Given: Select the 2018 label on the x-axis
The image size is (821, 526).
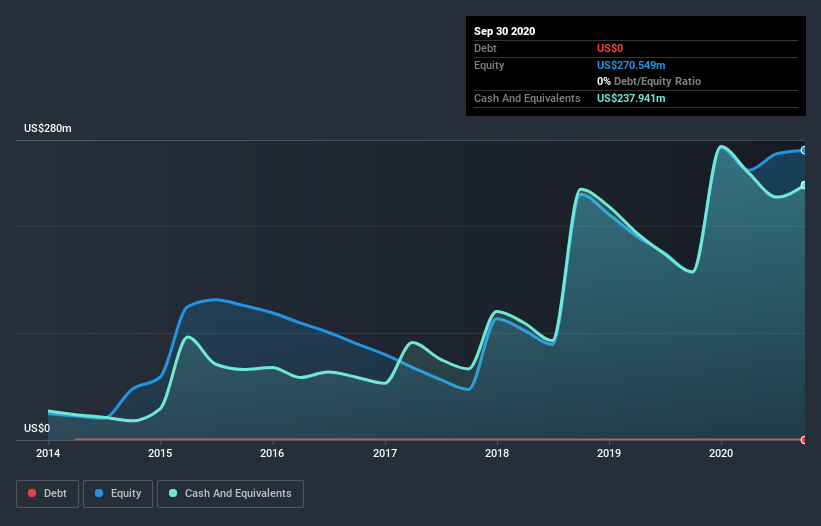Looking at the screenshot, I should [496, 453].
